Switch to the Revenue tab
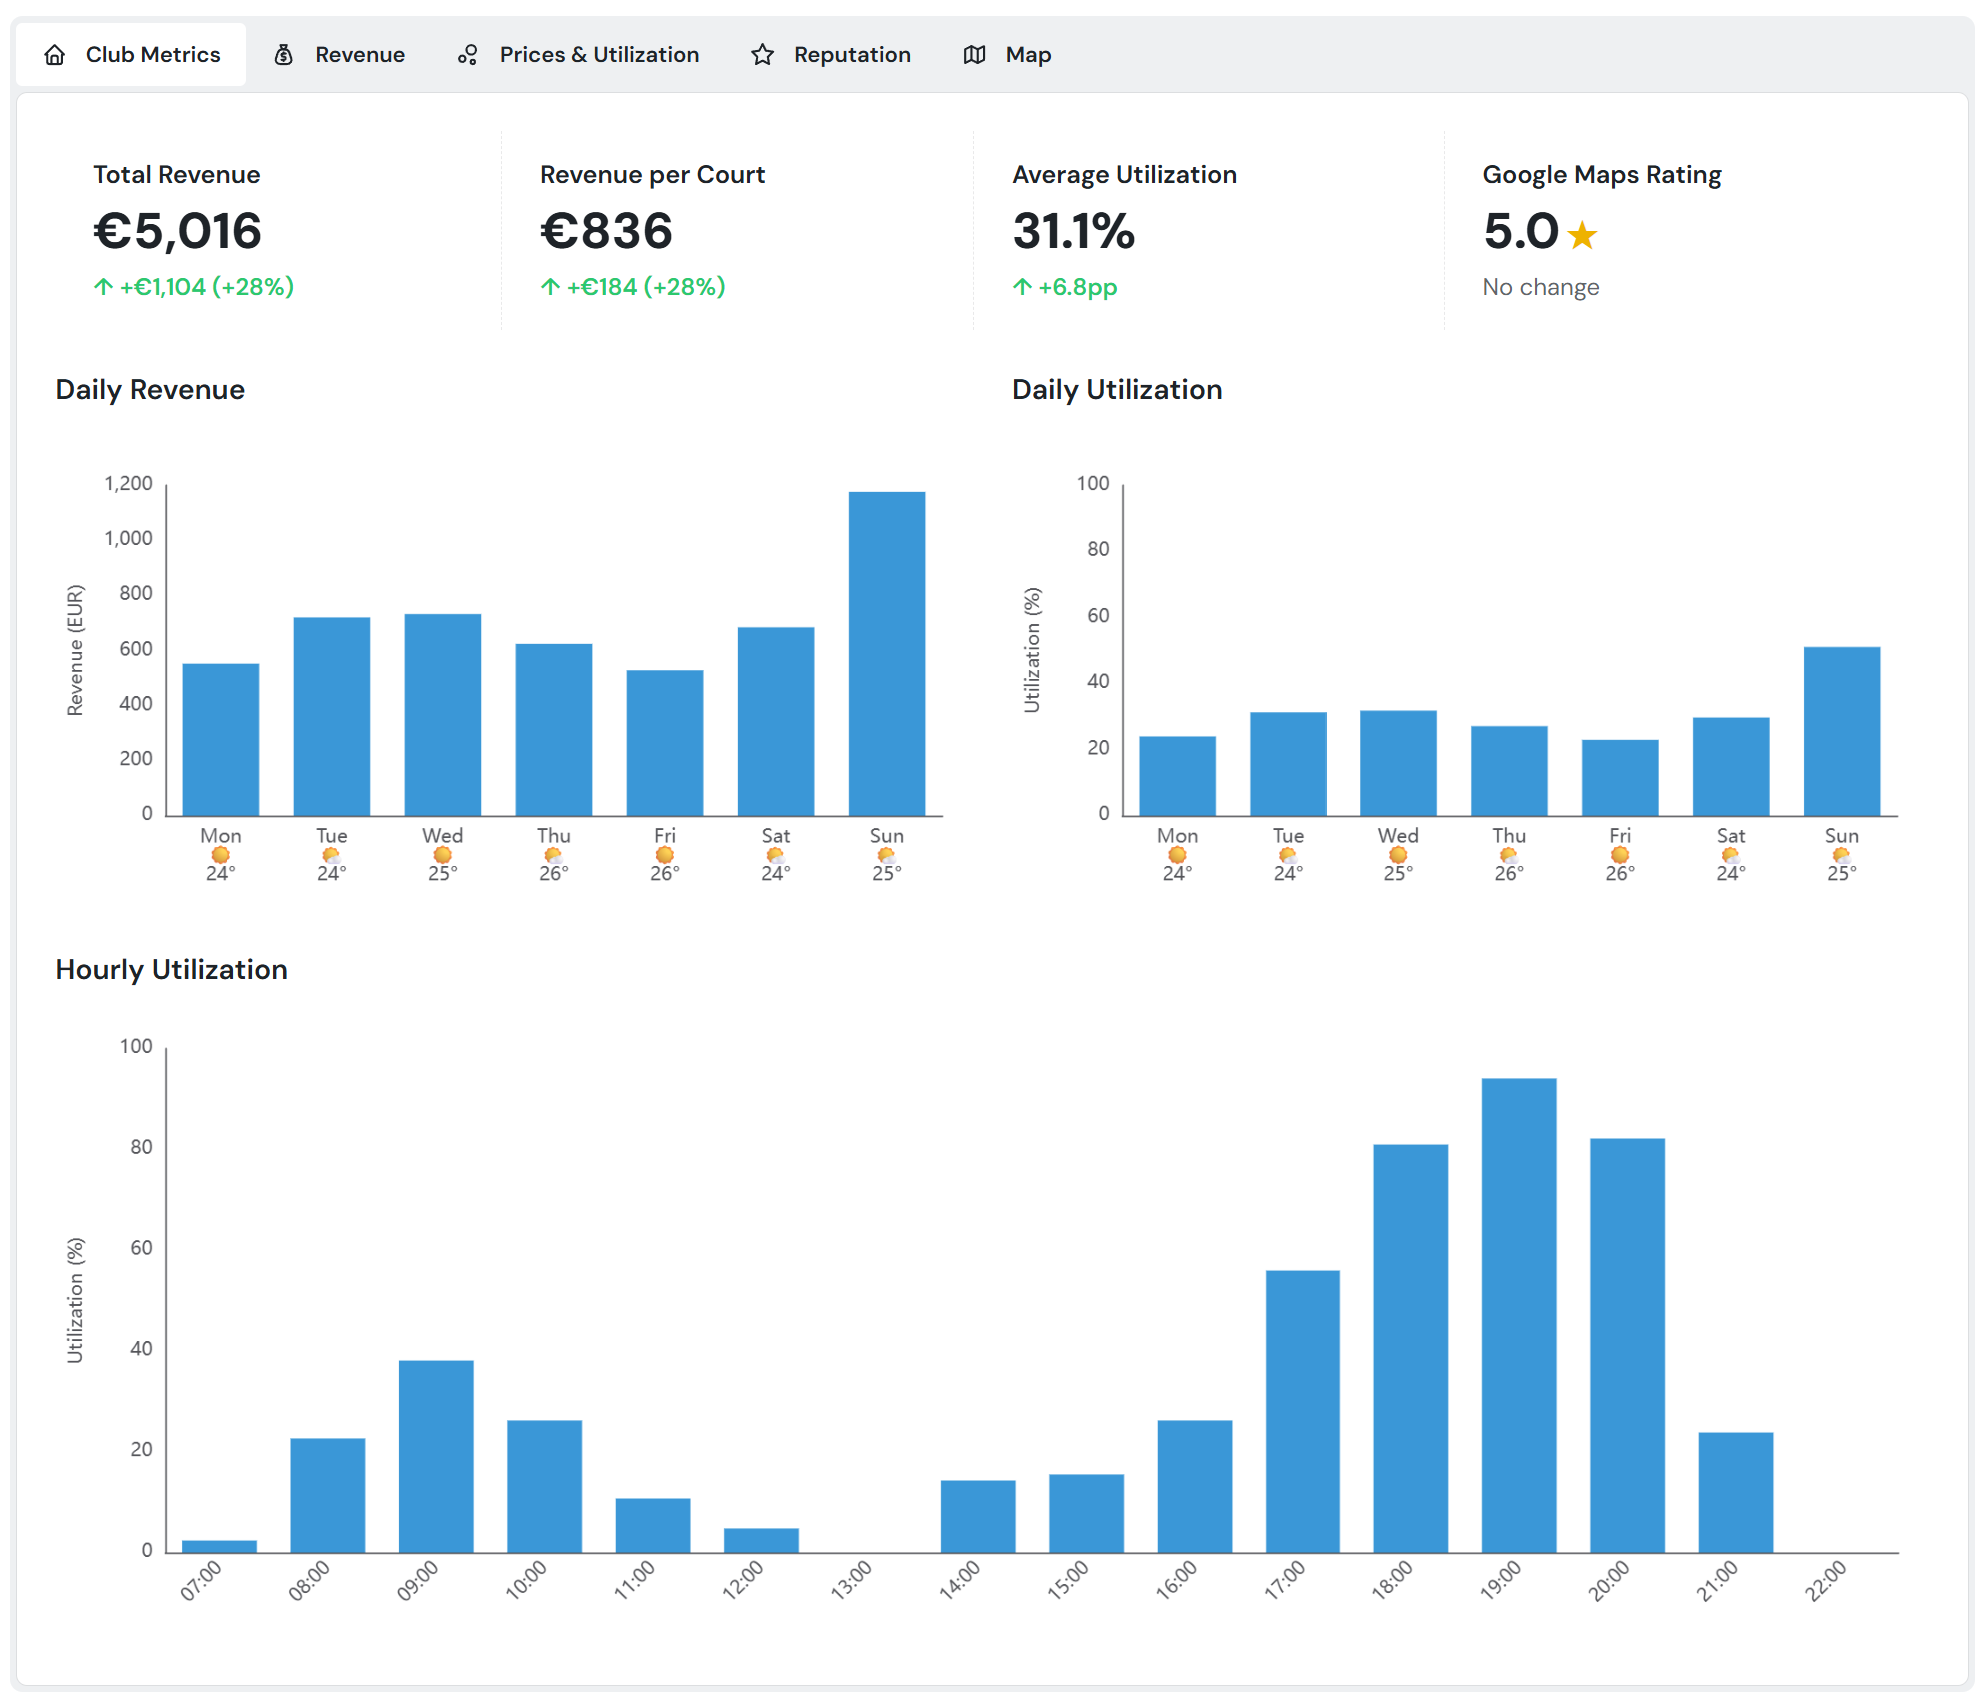Viewport: 1986px width, 1708px height. pos(359,54)
